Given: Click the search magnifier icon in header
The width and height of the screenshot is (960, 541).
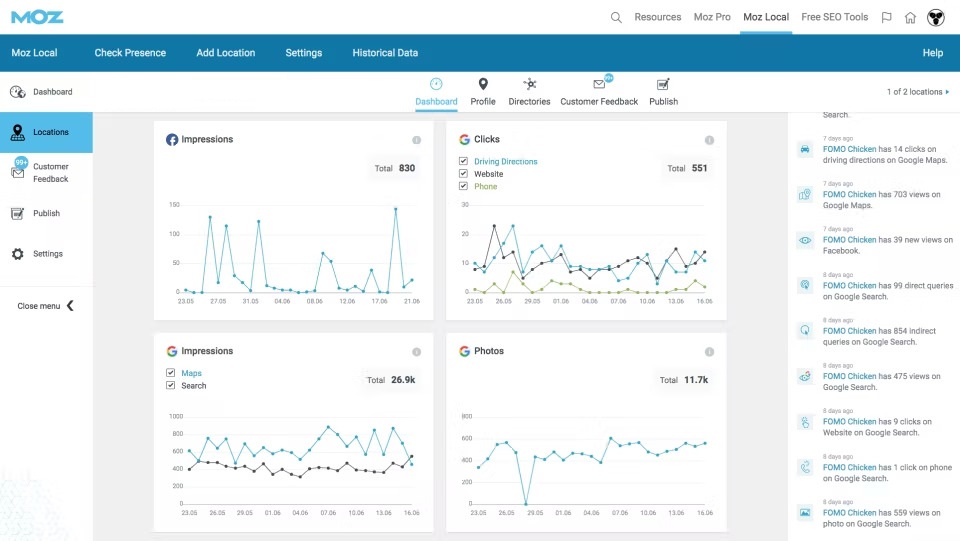Looking at the screenshot, I should tap(616, 17).
